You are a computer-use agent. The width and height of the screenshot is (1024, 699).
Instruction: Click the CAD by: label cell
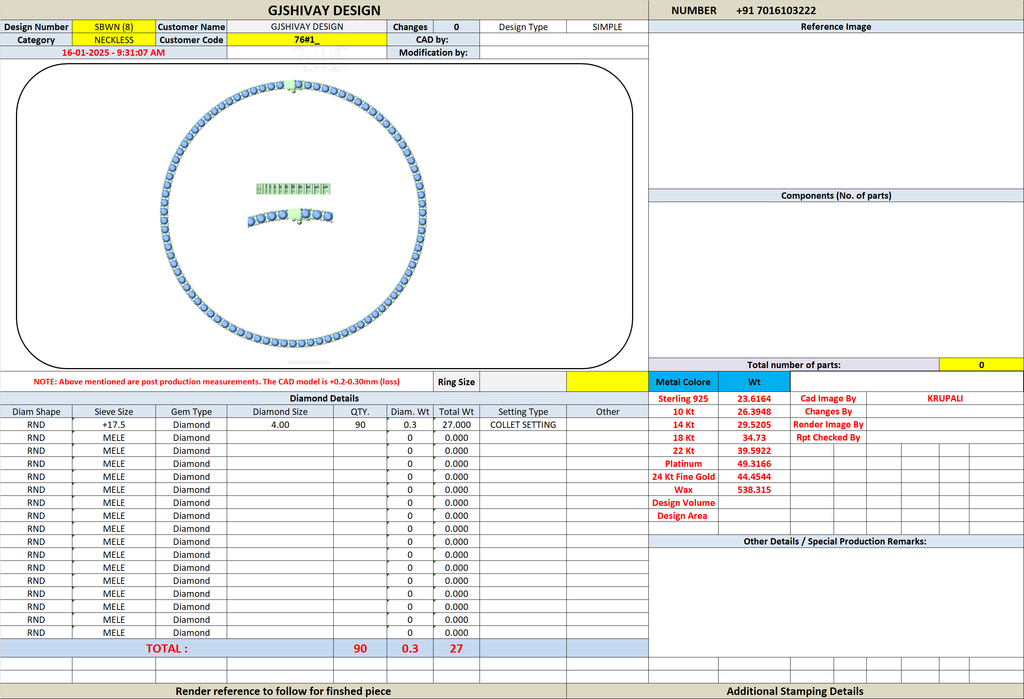tap(433, 40)
